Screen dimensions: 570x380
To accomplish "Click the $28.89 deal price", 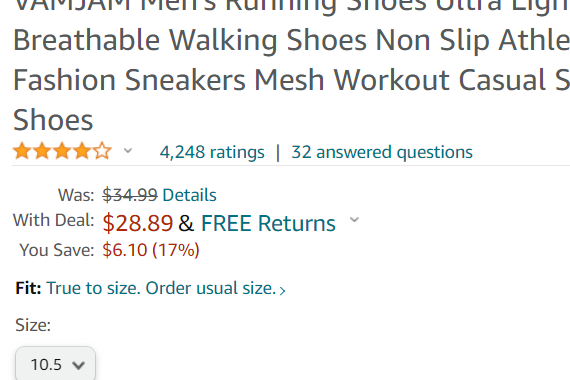I will pyautogui.click(x=137, y=223).
